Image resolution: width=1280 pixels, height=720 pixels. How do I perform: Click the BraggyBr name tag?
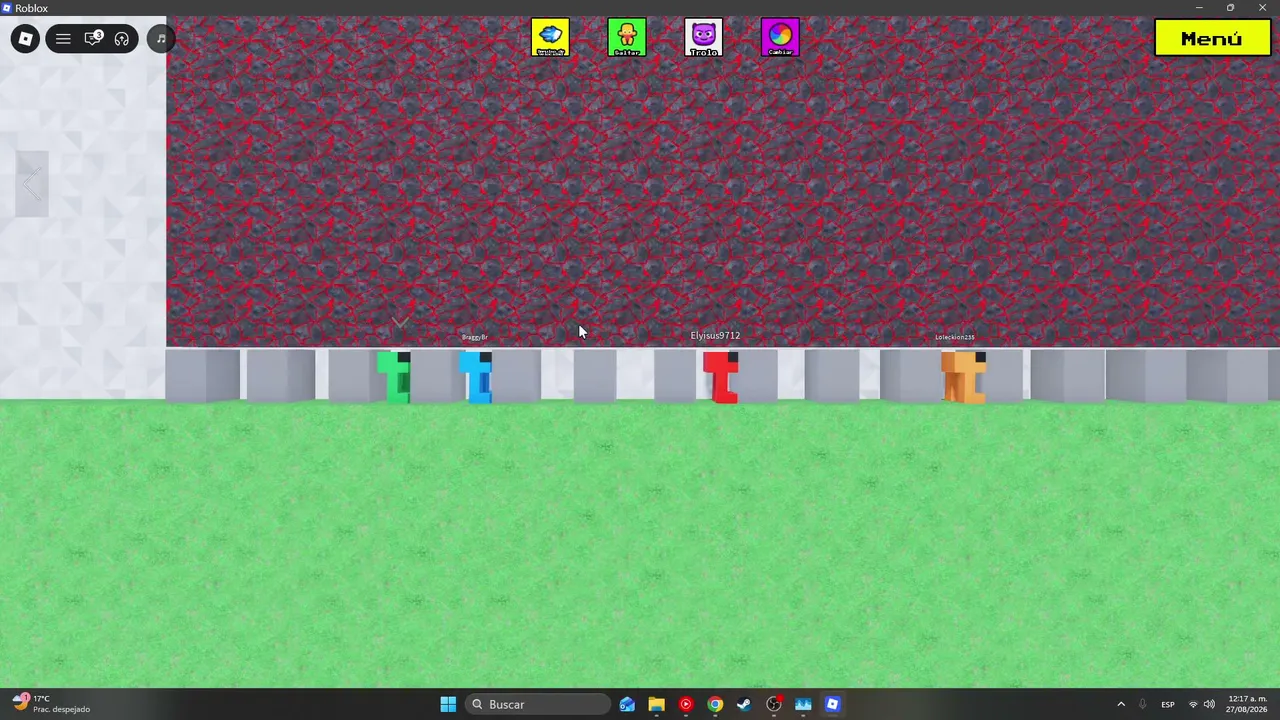pyautogui.click(x=475, y=337)
